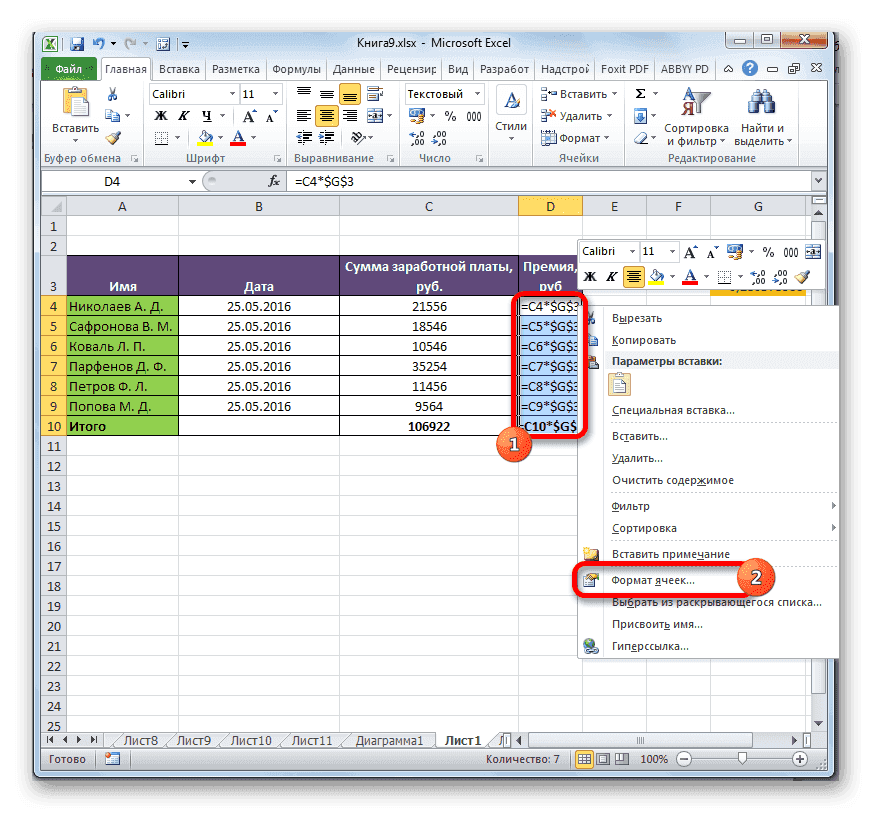The width and height of the screenshot is (871, 813).
Task: Click the Save icon in Quick Access Toolbar
Action: coord(76,43)
